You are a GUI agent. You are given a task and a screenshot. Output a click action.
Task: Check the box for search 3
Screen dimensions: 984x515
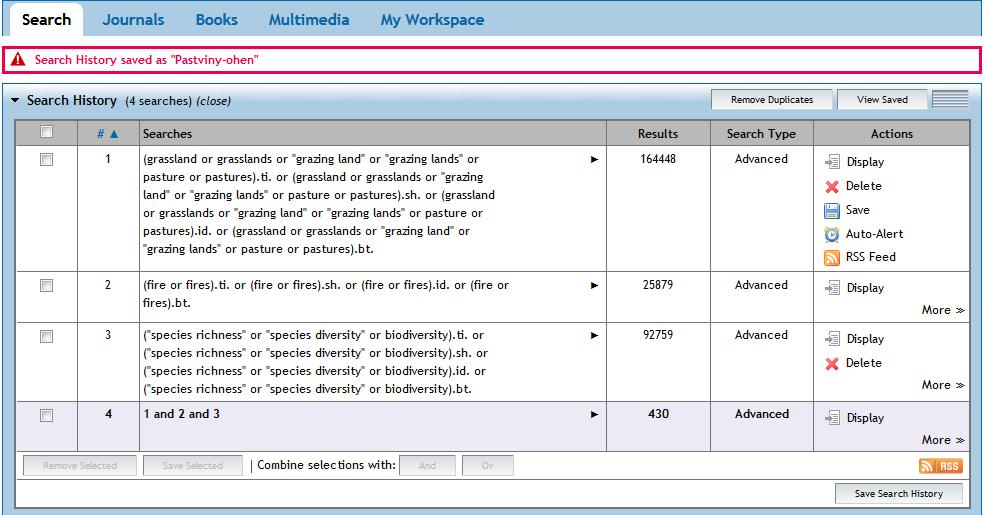[x=46, y=336]
